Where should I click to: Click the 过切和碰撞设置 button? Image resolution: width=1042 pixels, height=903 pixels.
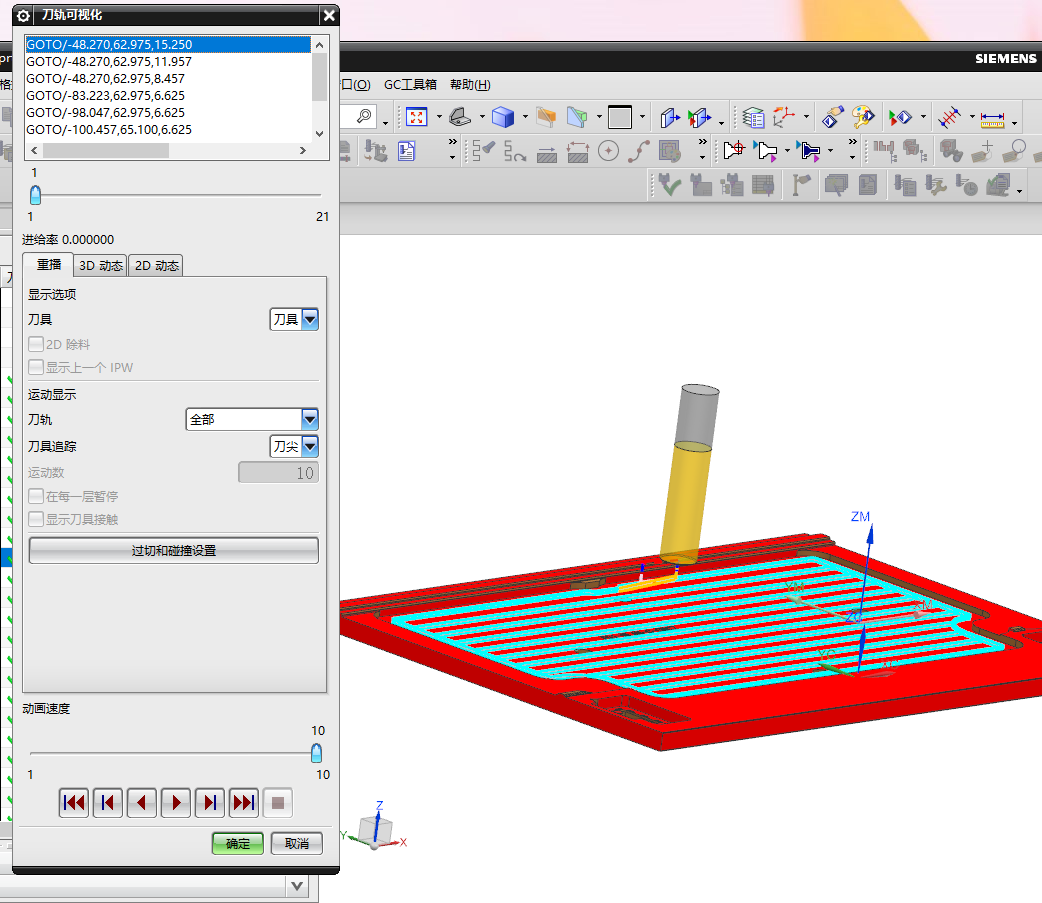point(173,550)
